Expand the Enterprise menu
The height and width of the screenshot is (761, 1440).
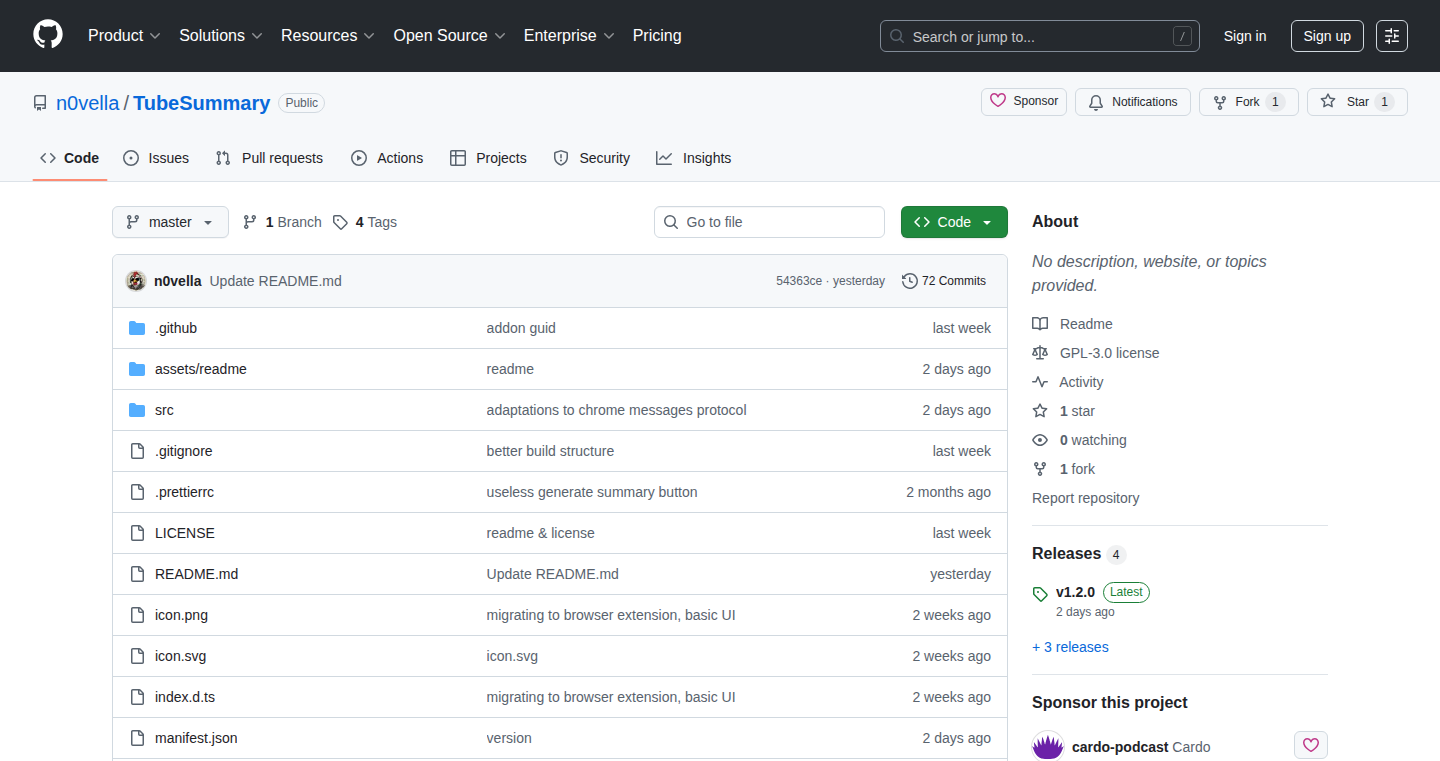click(569, 35)
